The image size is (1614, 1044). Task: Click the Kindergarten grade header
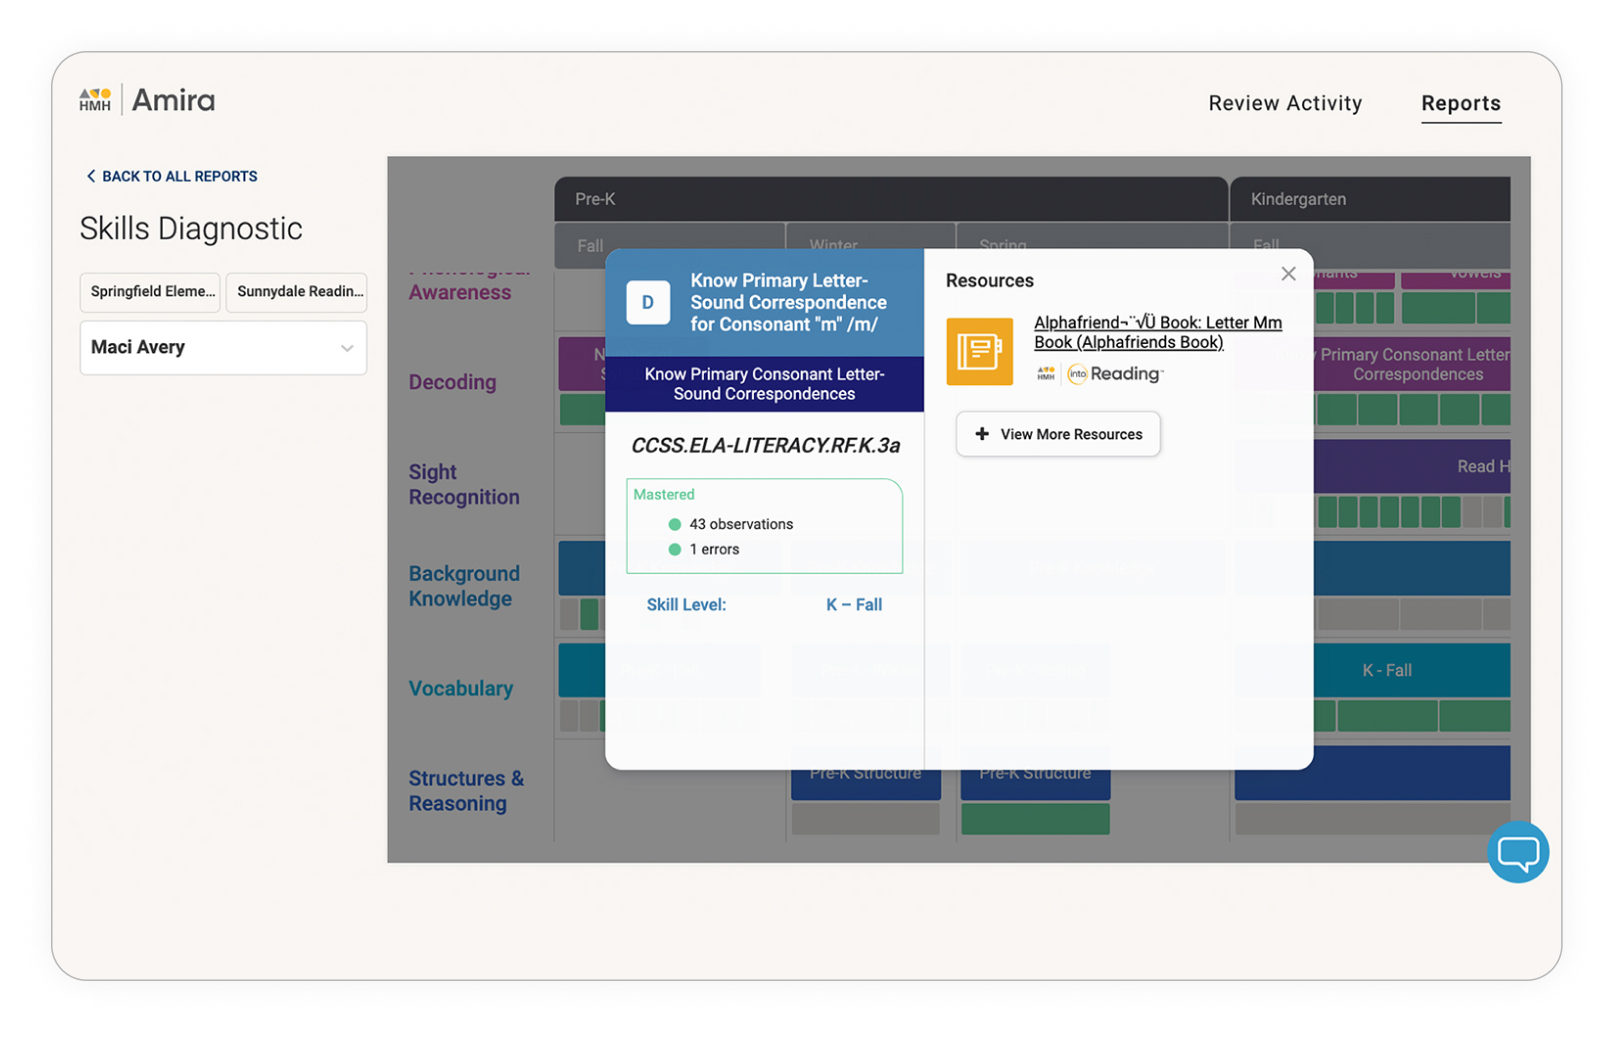(x=1371, y=199)
